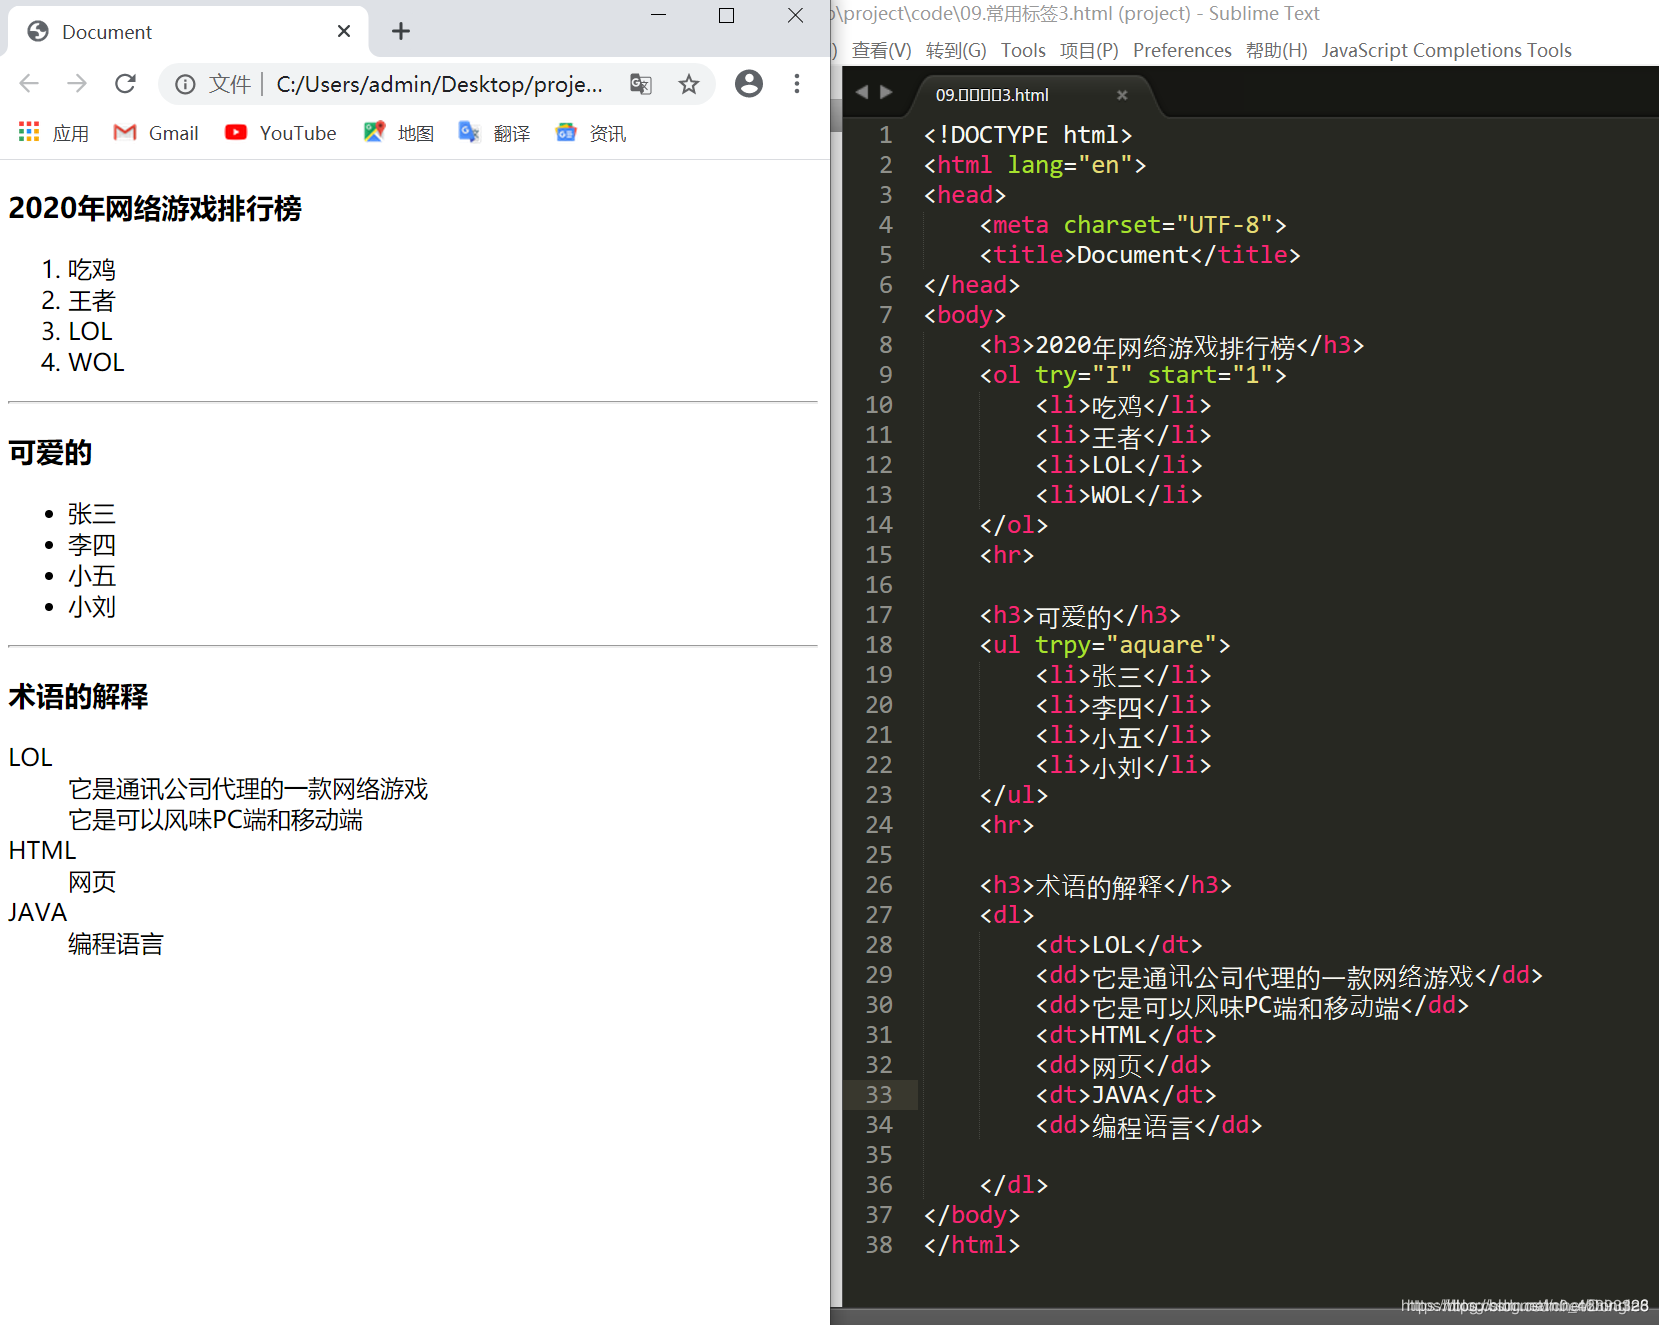Click bullet item 张三 in browser
The height and width of the screenshot is (1325, 1659).
click(92, 514)
